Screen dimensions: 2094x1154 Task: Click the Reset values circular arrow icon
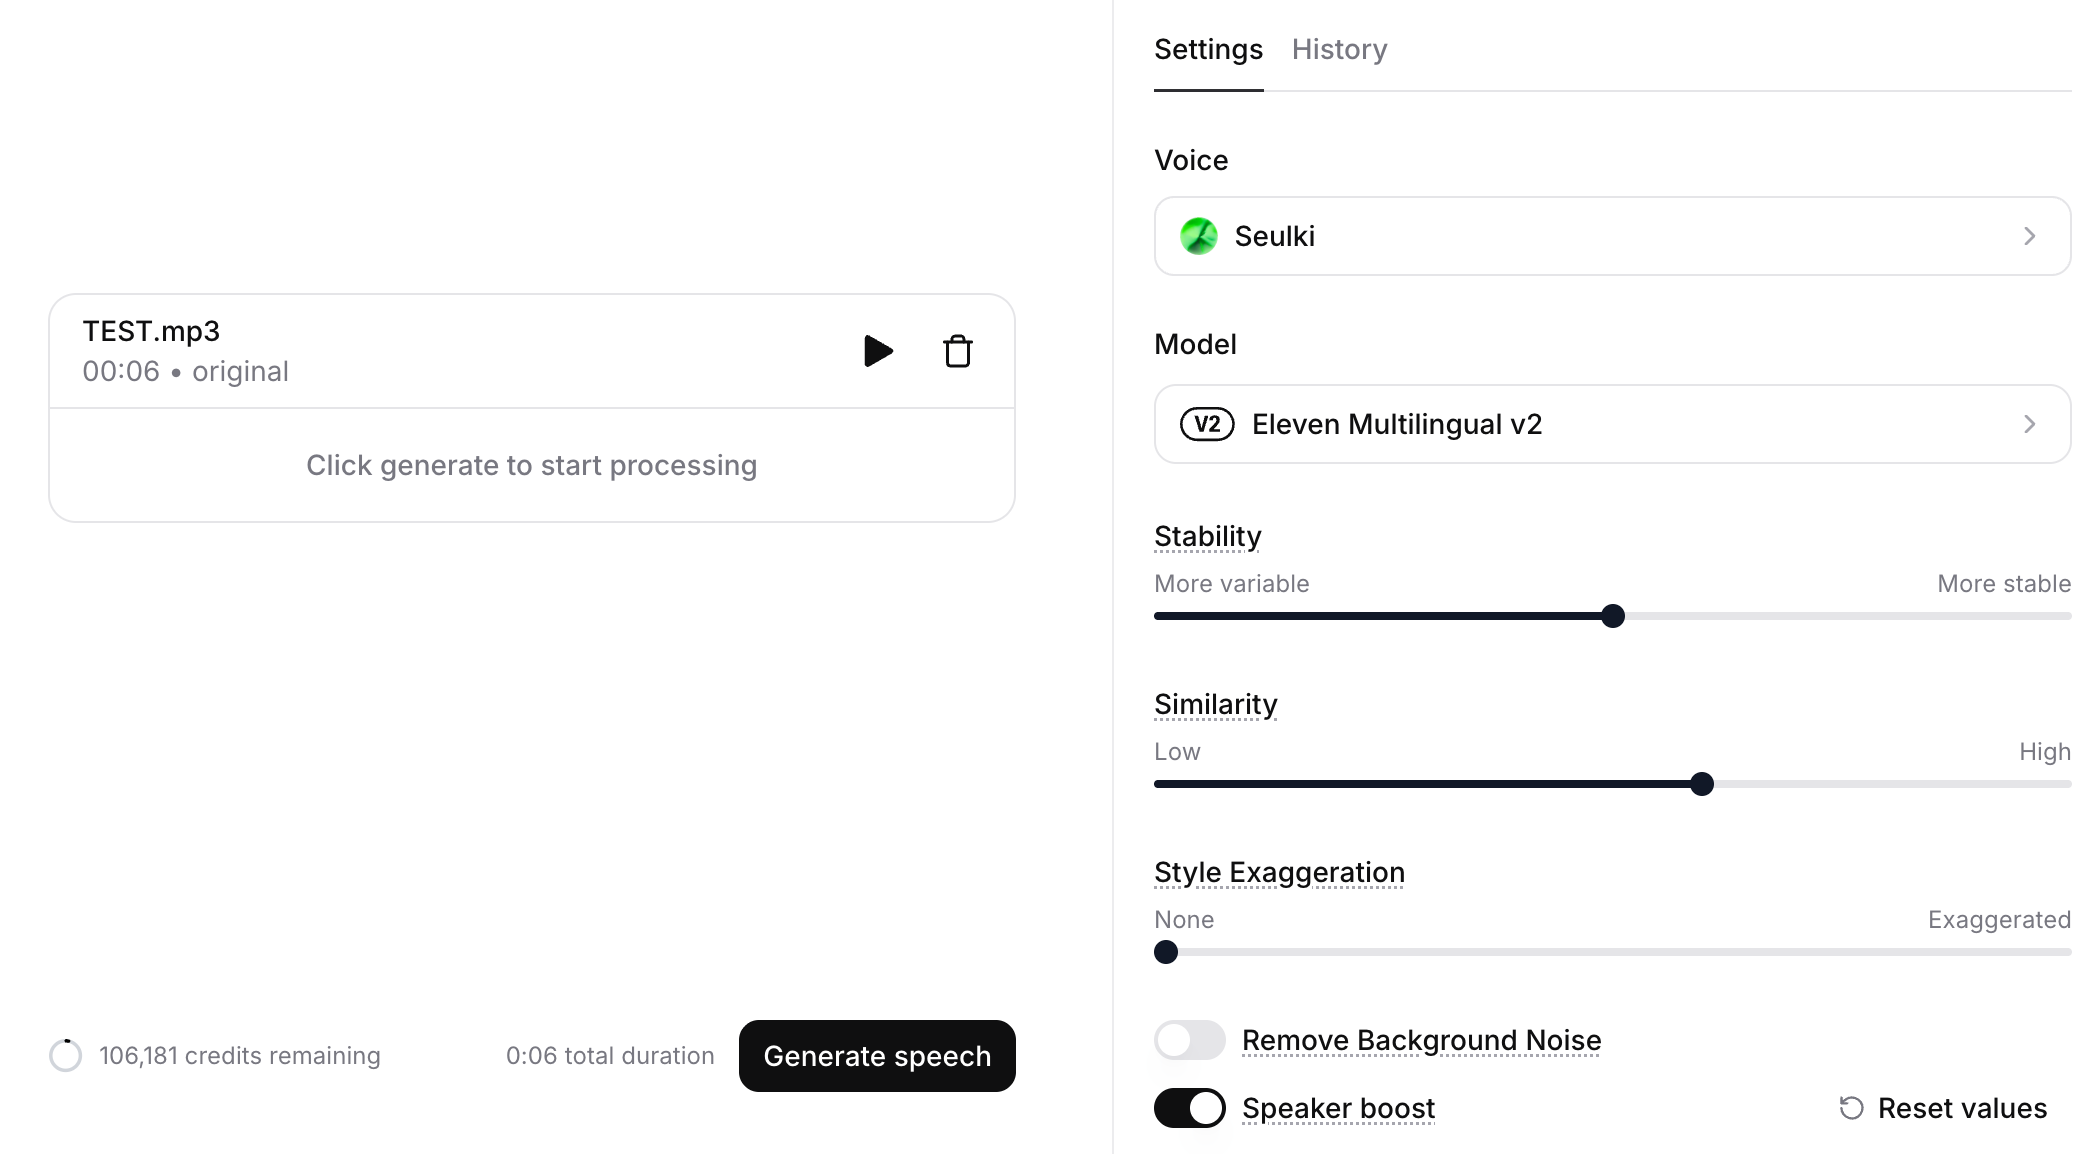[x=1851, y=1108]
